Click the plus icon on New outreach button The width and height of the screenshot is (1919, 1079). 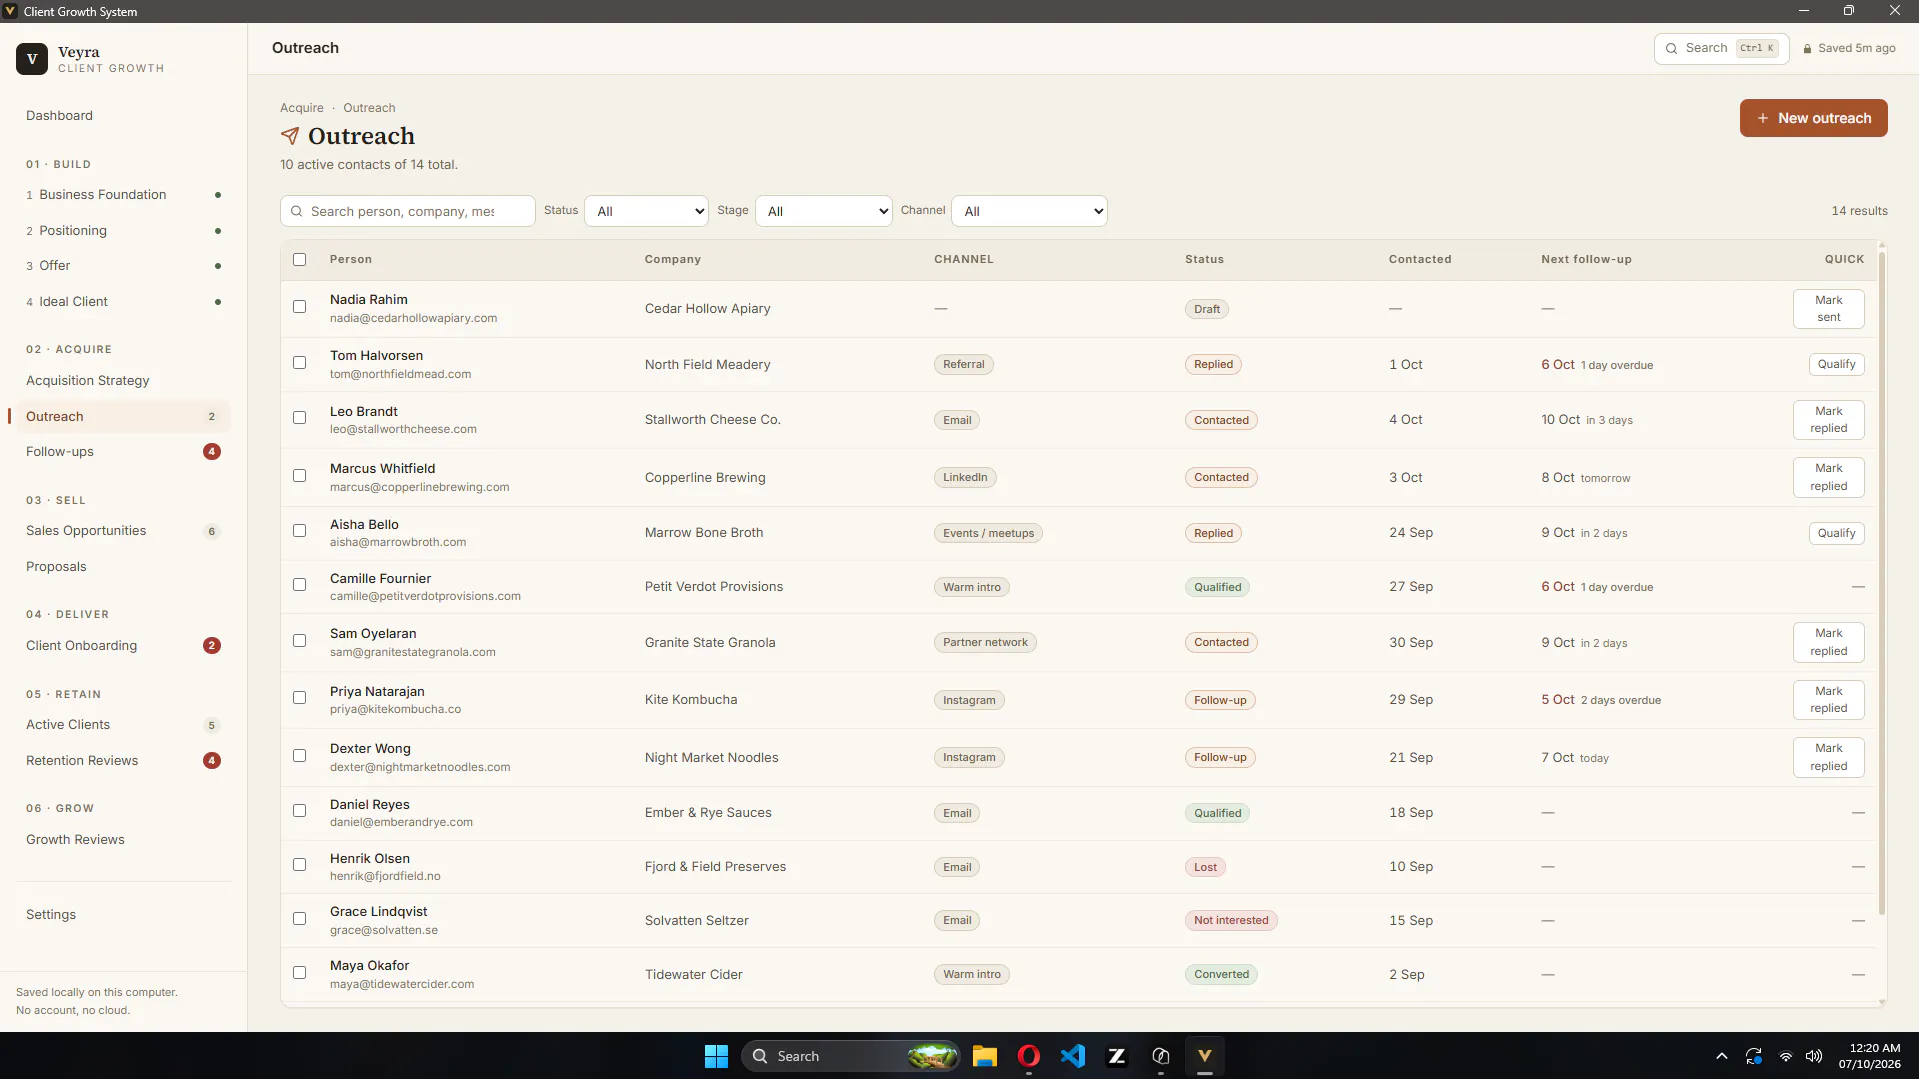[x=1763, y=118]
